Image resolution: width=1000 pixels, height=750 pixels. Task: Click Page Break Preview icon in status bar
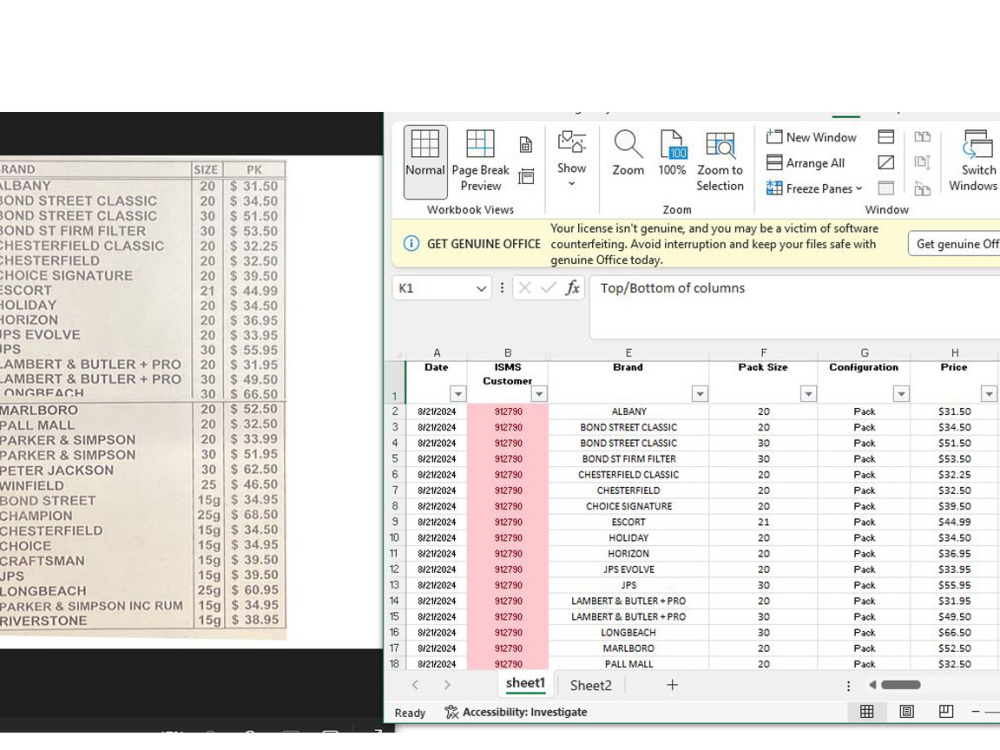click(x=946, y=712)
